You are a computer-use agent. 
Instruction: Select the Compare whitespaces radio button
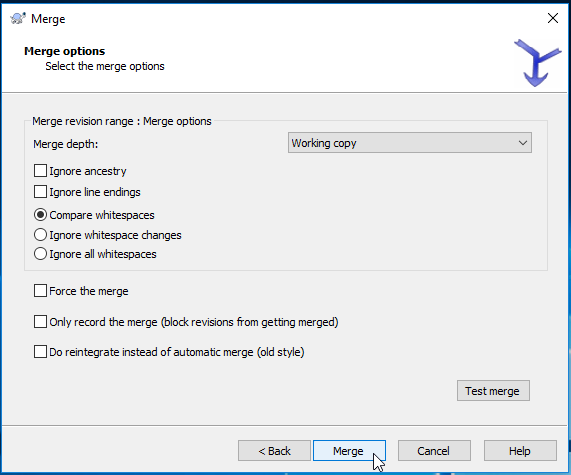click(x=40, y=215)
